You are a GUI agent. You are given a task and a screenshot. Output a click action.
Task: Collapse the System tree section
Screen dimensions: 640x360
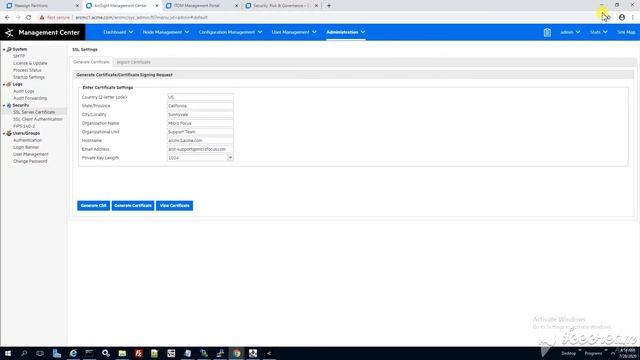pos(4,49)
